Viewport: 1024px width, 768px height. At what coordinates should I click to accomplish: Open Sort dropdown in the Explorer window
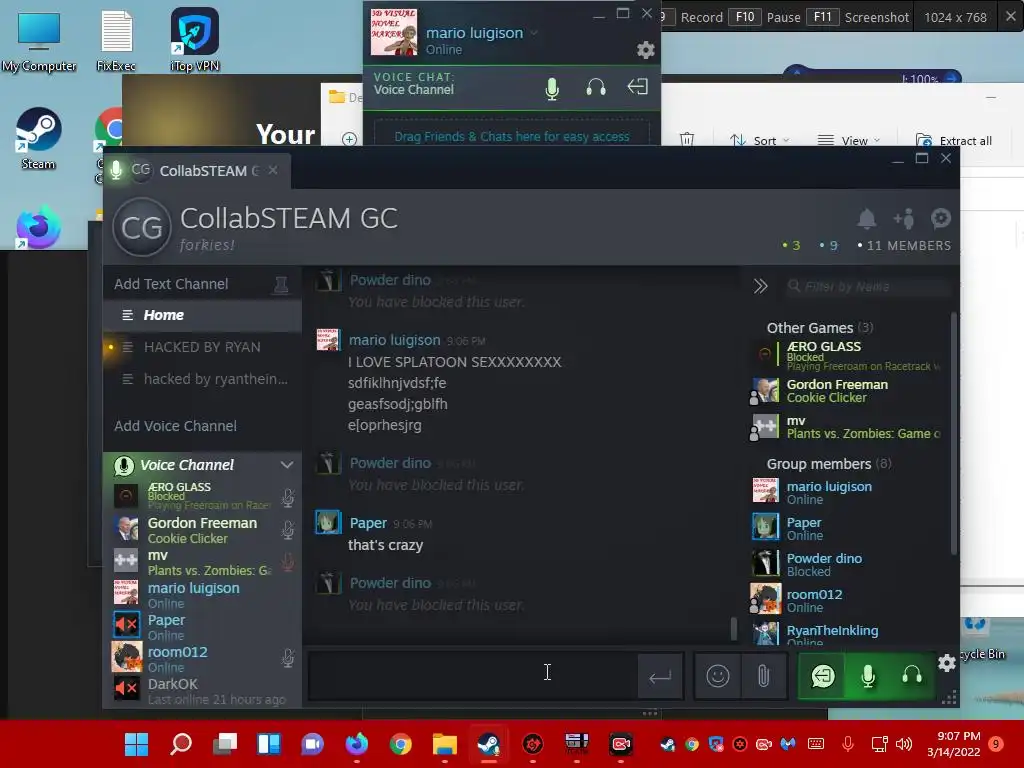click(x=759, y=140)
